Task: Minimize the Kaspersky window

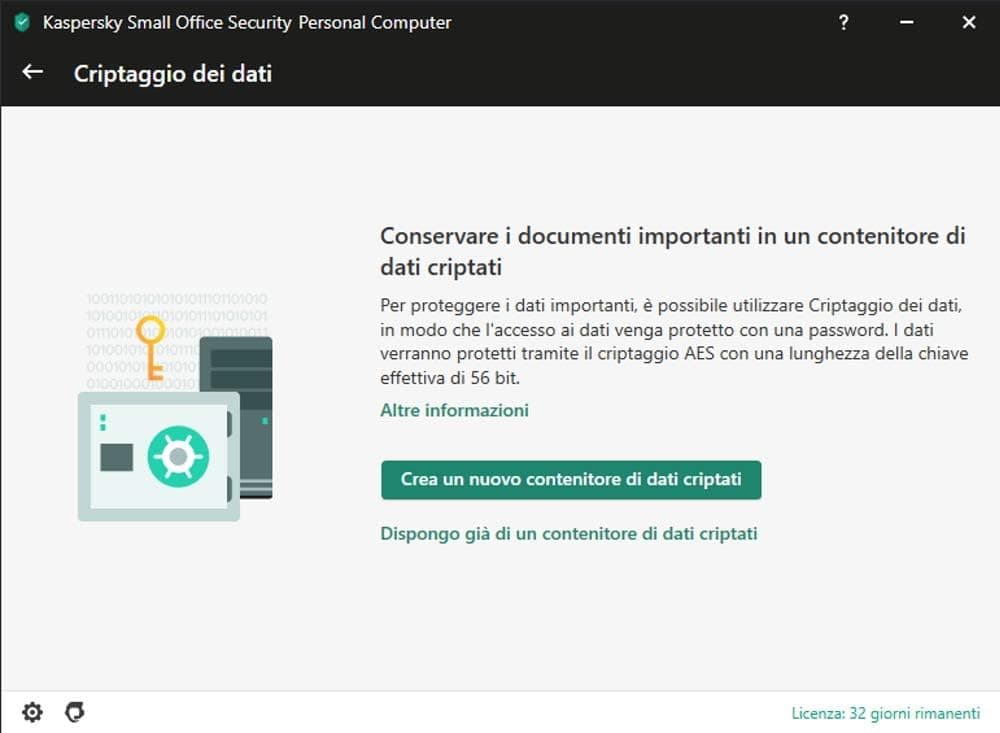Action: tap(906, 22)
